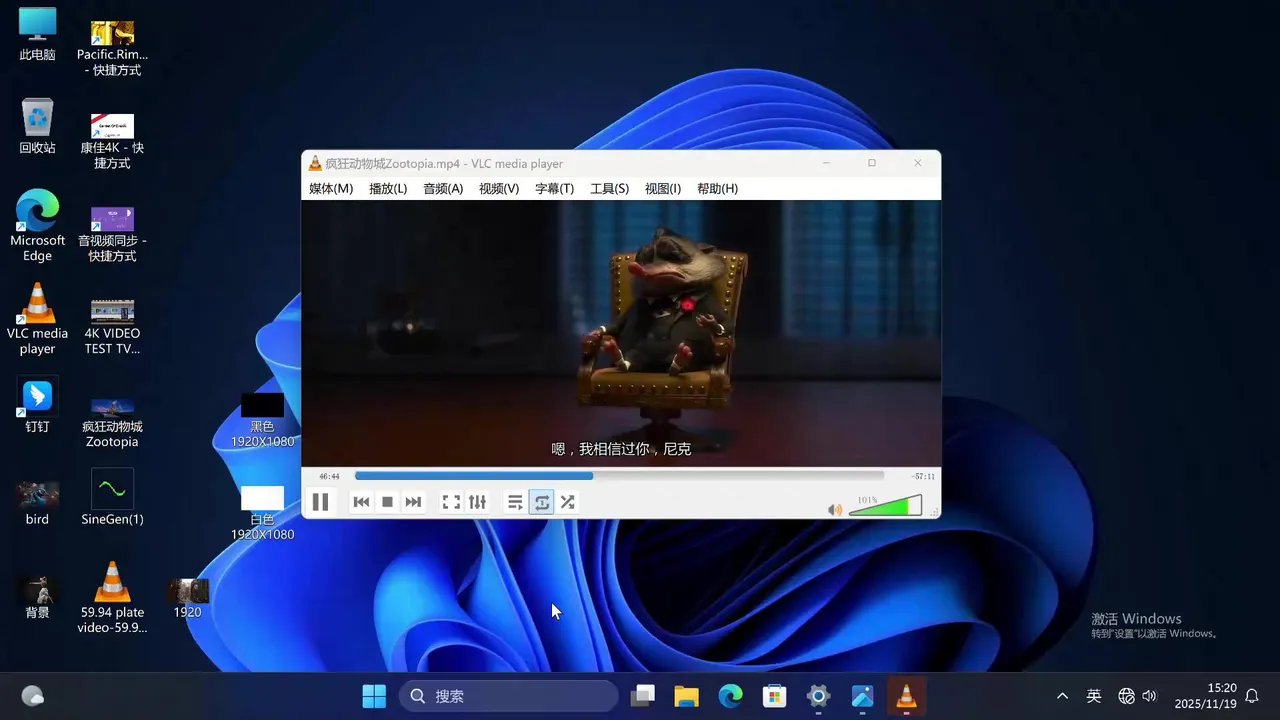The image size is (1280, 720).
Task: Select 59.94 plate video file
Action: click(112, 598)
